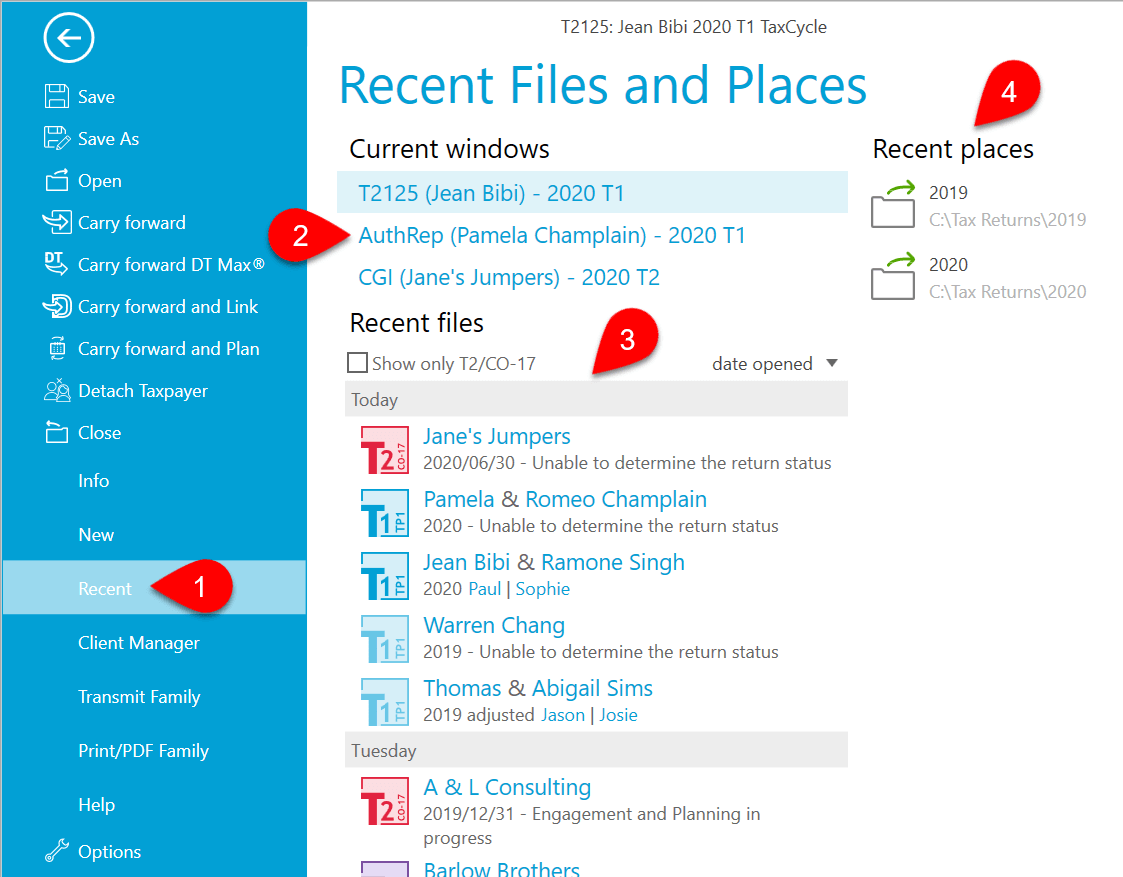Screen dimensions: 1123x877
Task: Click the Close folder icon
Action: (57, 432)
